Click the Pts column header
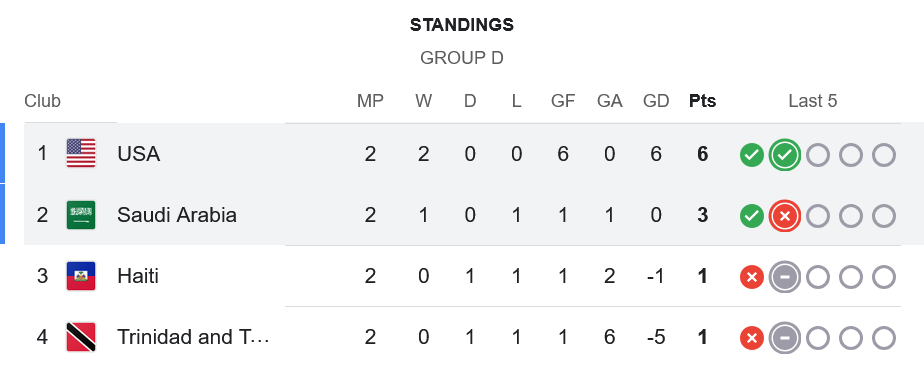The width and height of the screenshot is (924, 384). 702,101
